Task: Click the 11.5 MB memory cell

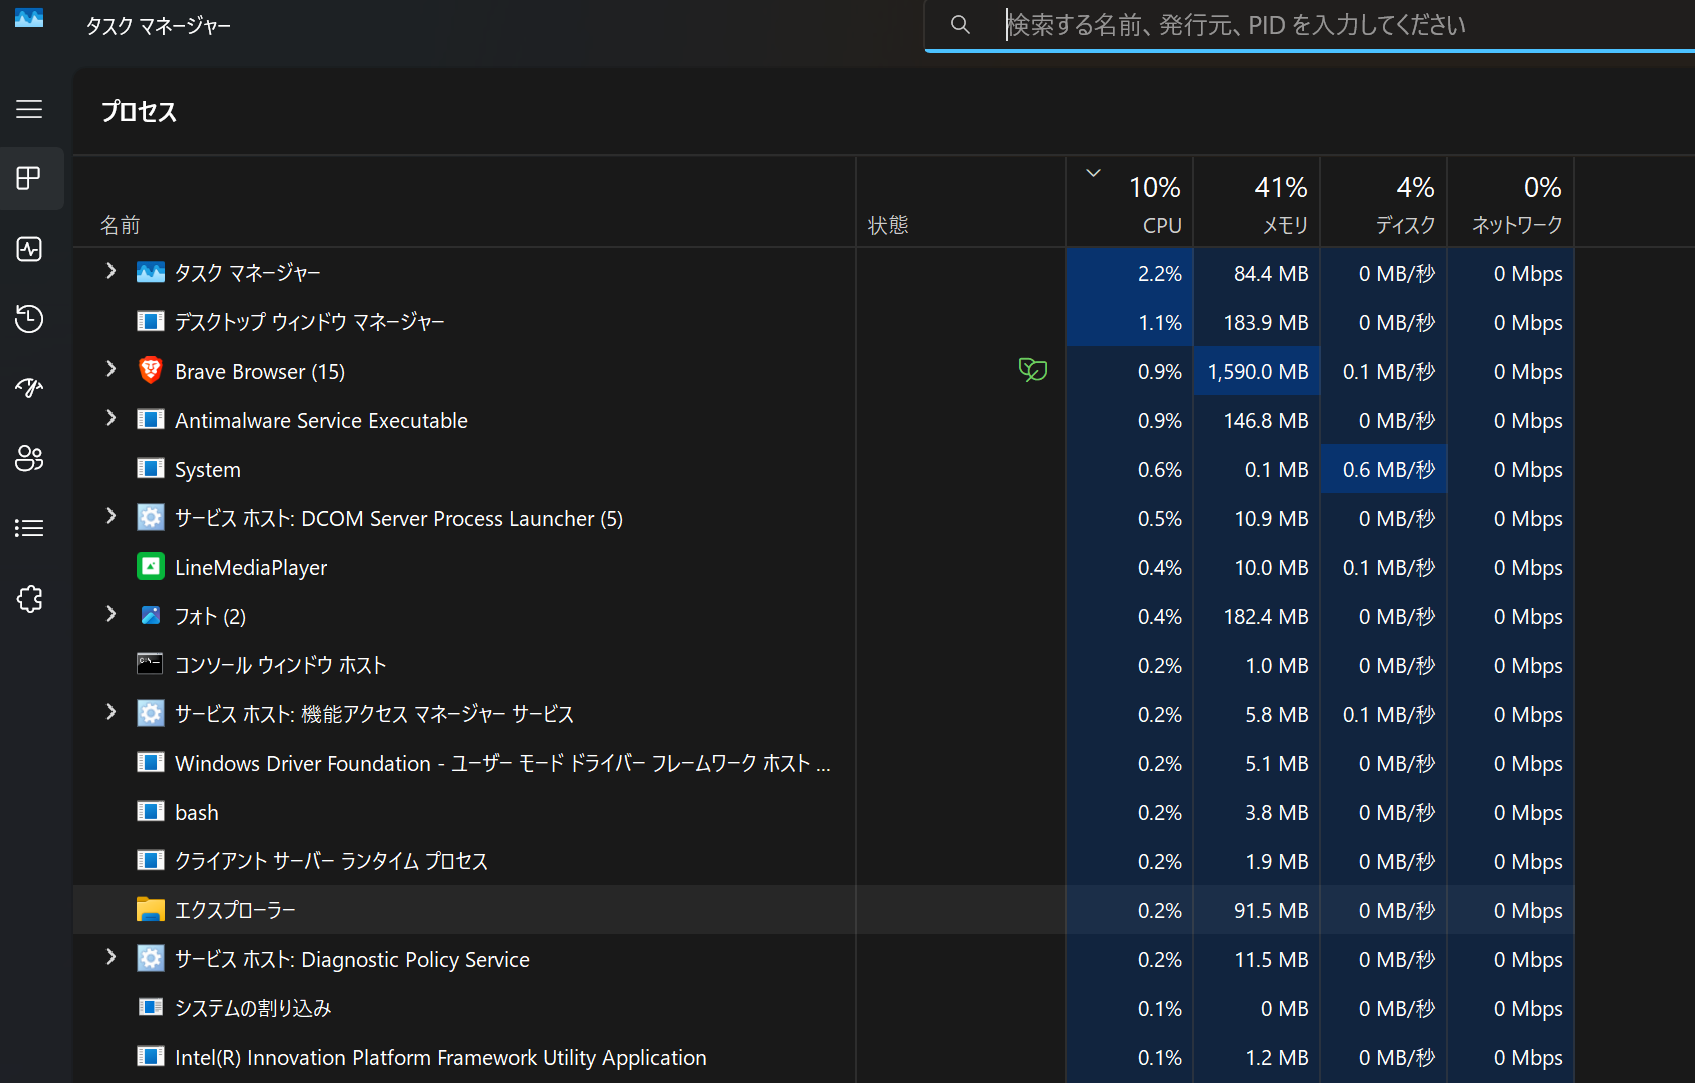Action: pos(1257,959)
